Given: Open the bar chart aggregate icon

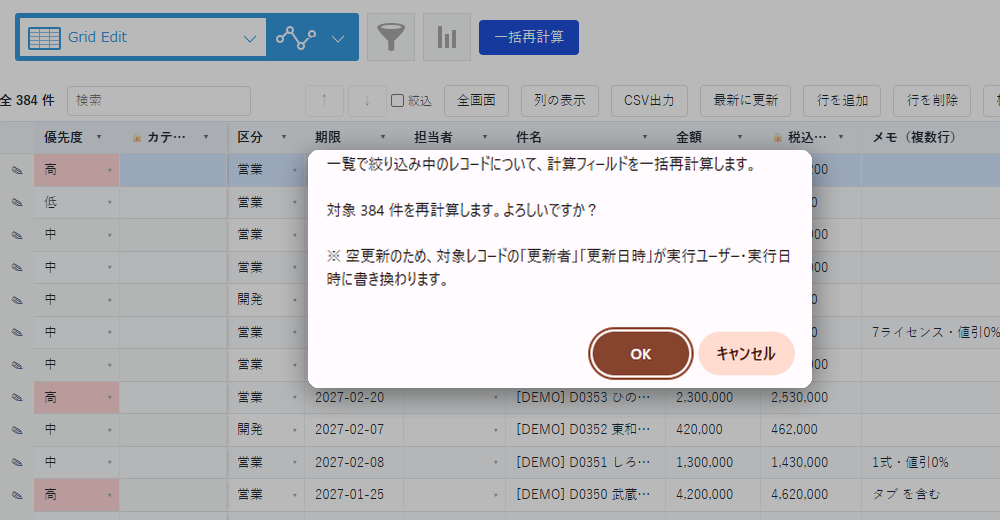Looking at the screenshot, I should click(446, 37).
